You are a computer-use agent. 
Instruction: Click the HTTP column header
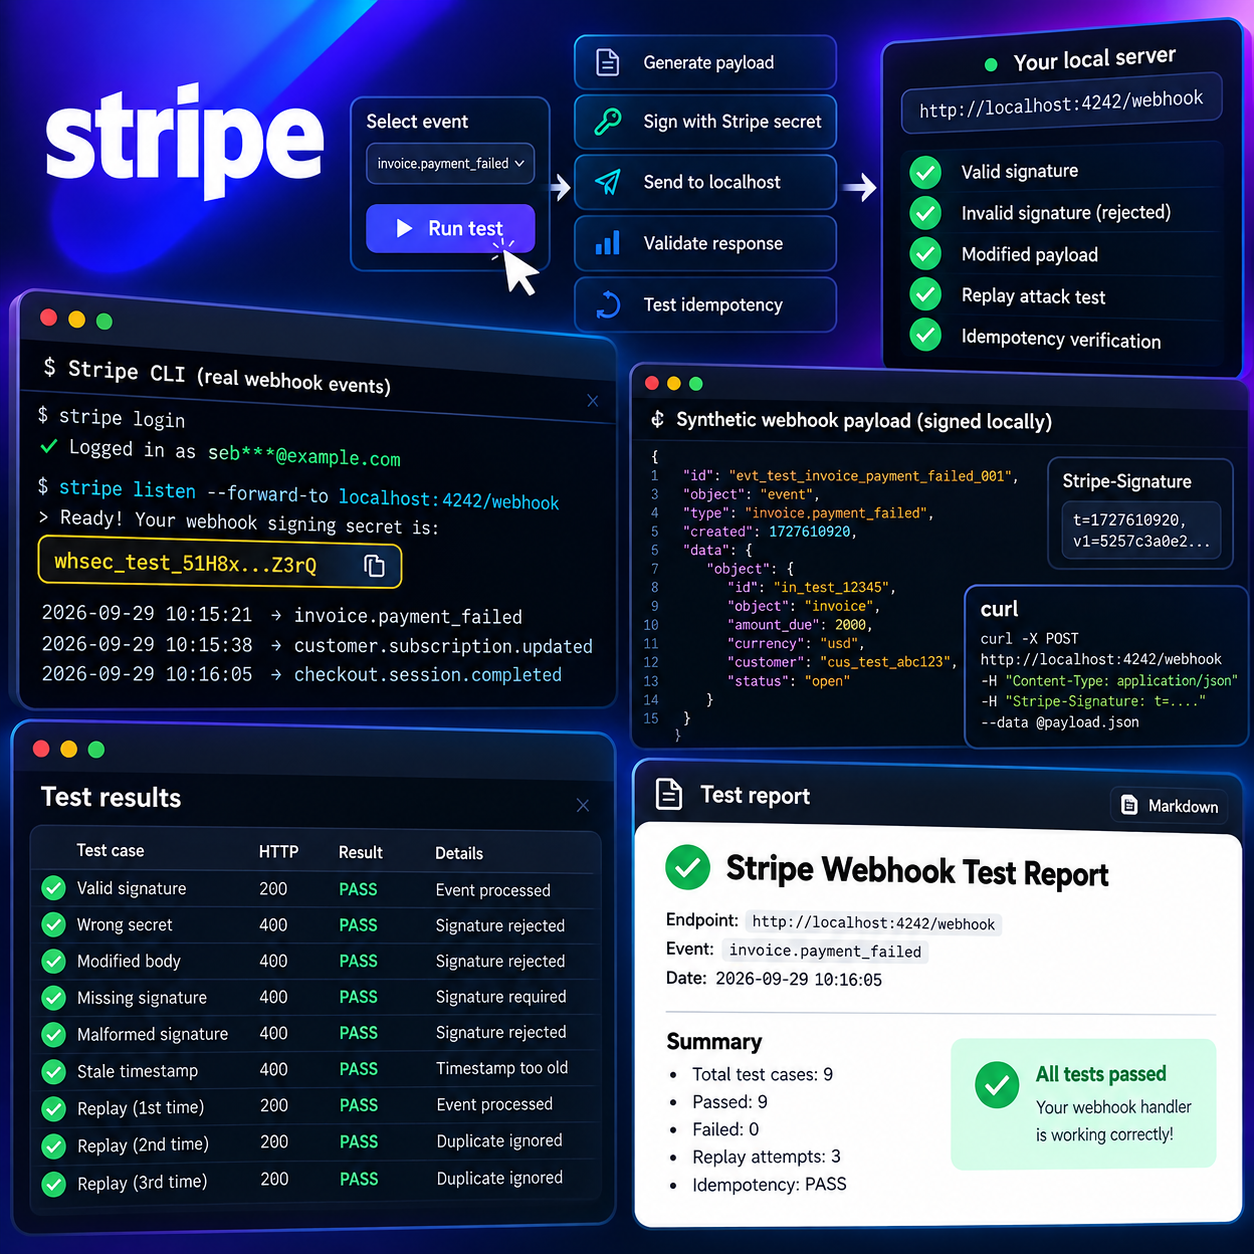click(x=278, y=852)
